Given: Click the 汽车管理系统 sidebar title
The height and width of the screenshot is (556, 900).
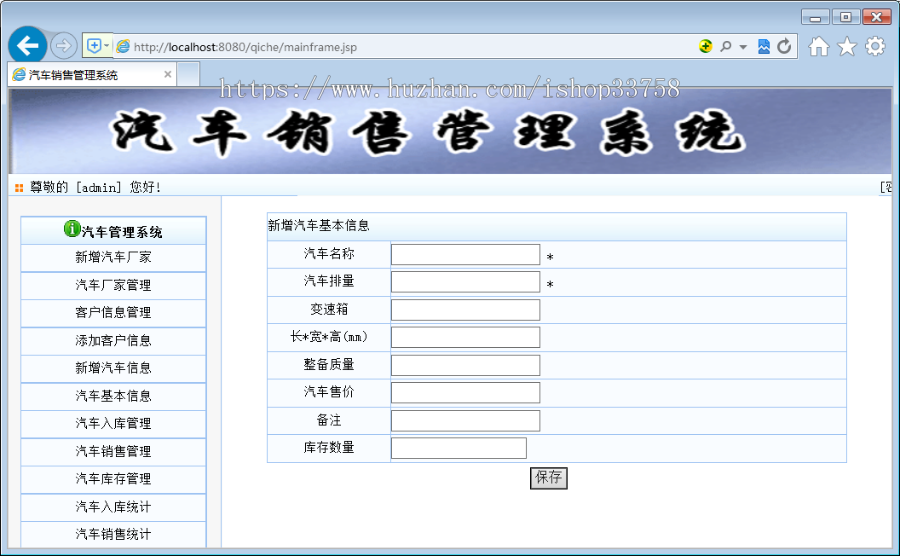Looking at the screenshot, I should [122, 232].
